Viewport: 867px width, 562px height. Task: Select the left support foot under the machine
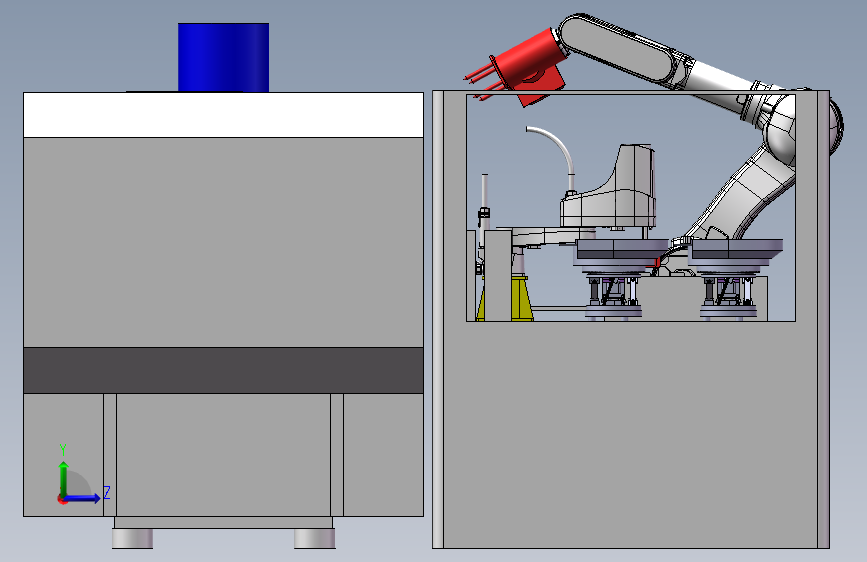pyautogui.click(x=133, y=538)
